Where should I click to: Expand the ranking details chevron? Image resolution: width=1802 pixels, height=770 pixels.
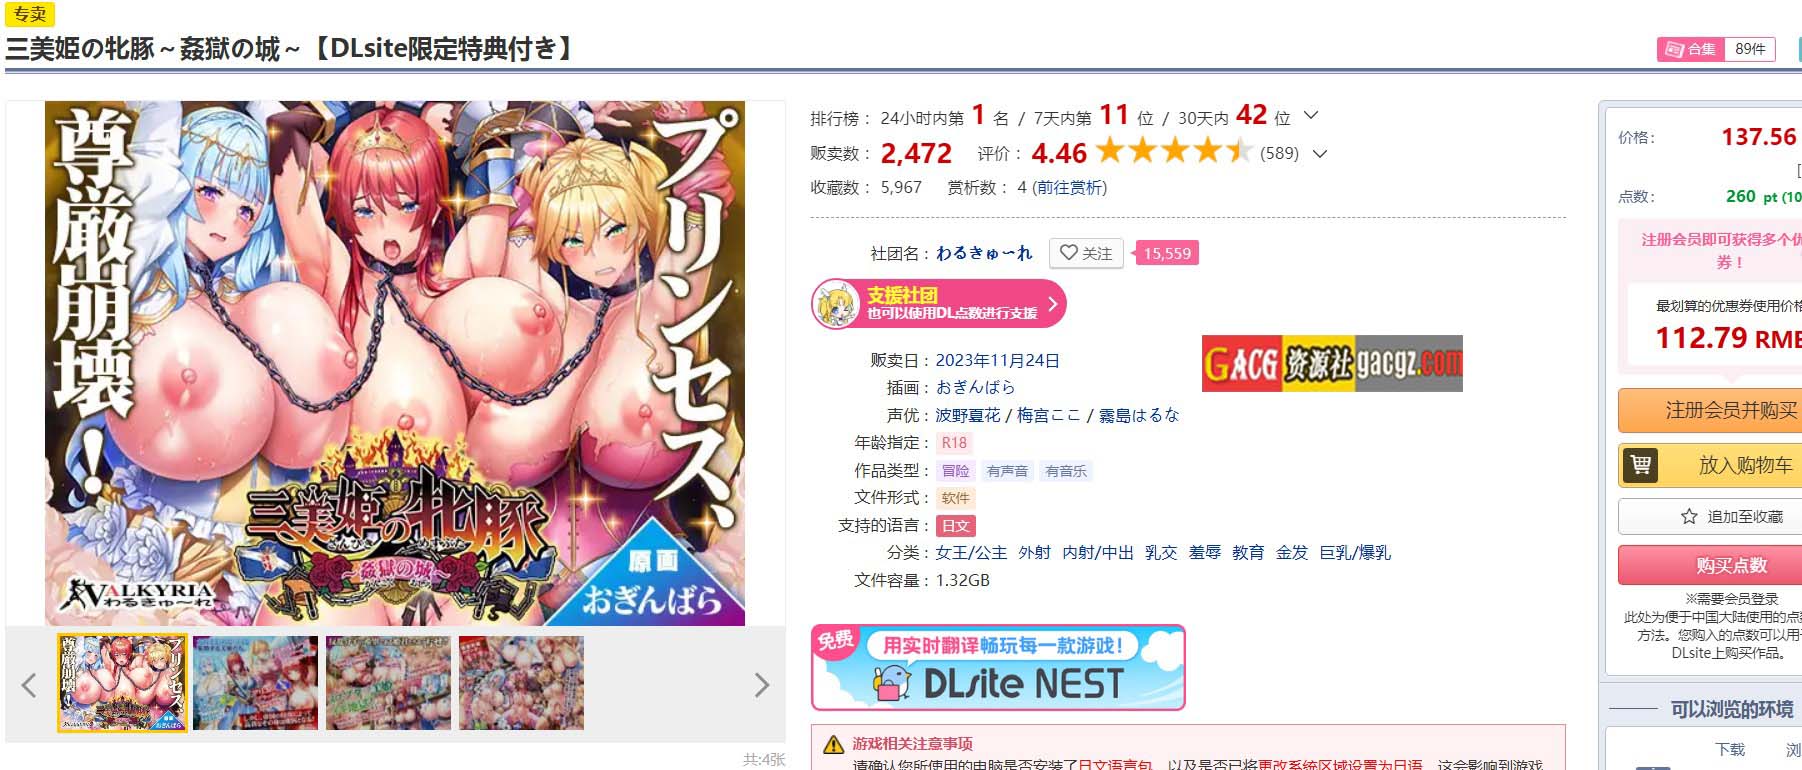click(1311, 116)
